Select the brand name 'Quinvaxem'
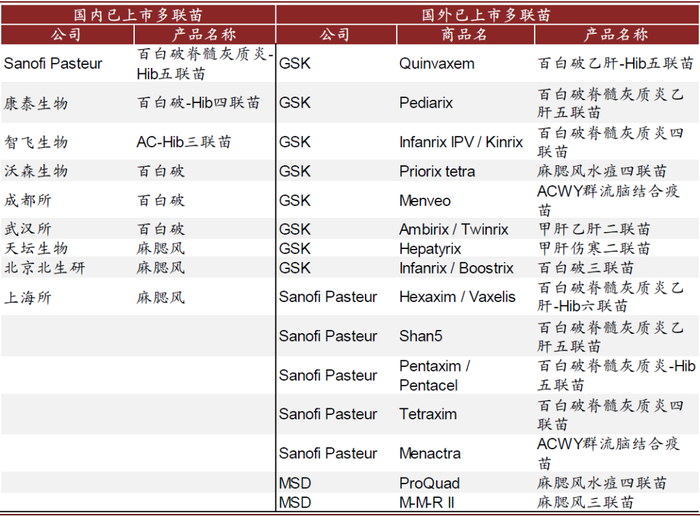Image resolution: width=700 pixels, height=516 pixels. click(437, 63)
